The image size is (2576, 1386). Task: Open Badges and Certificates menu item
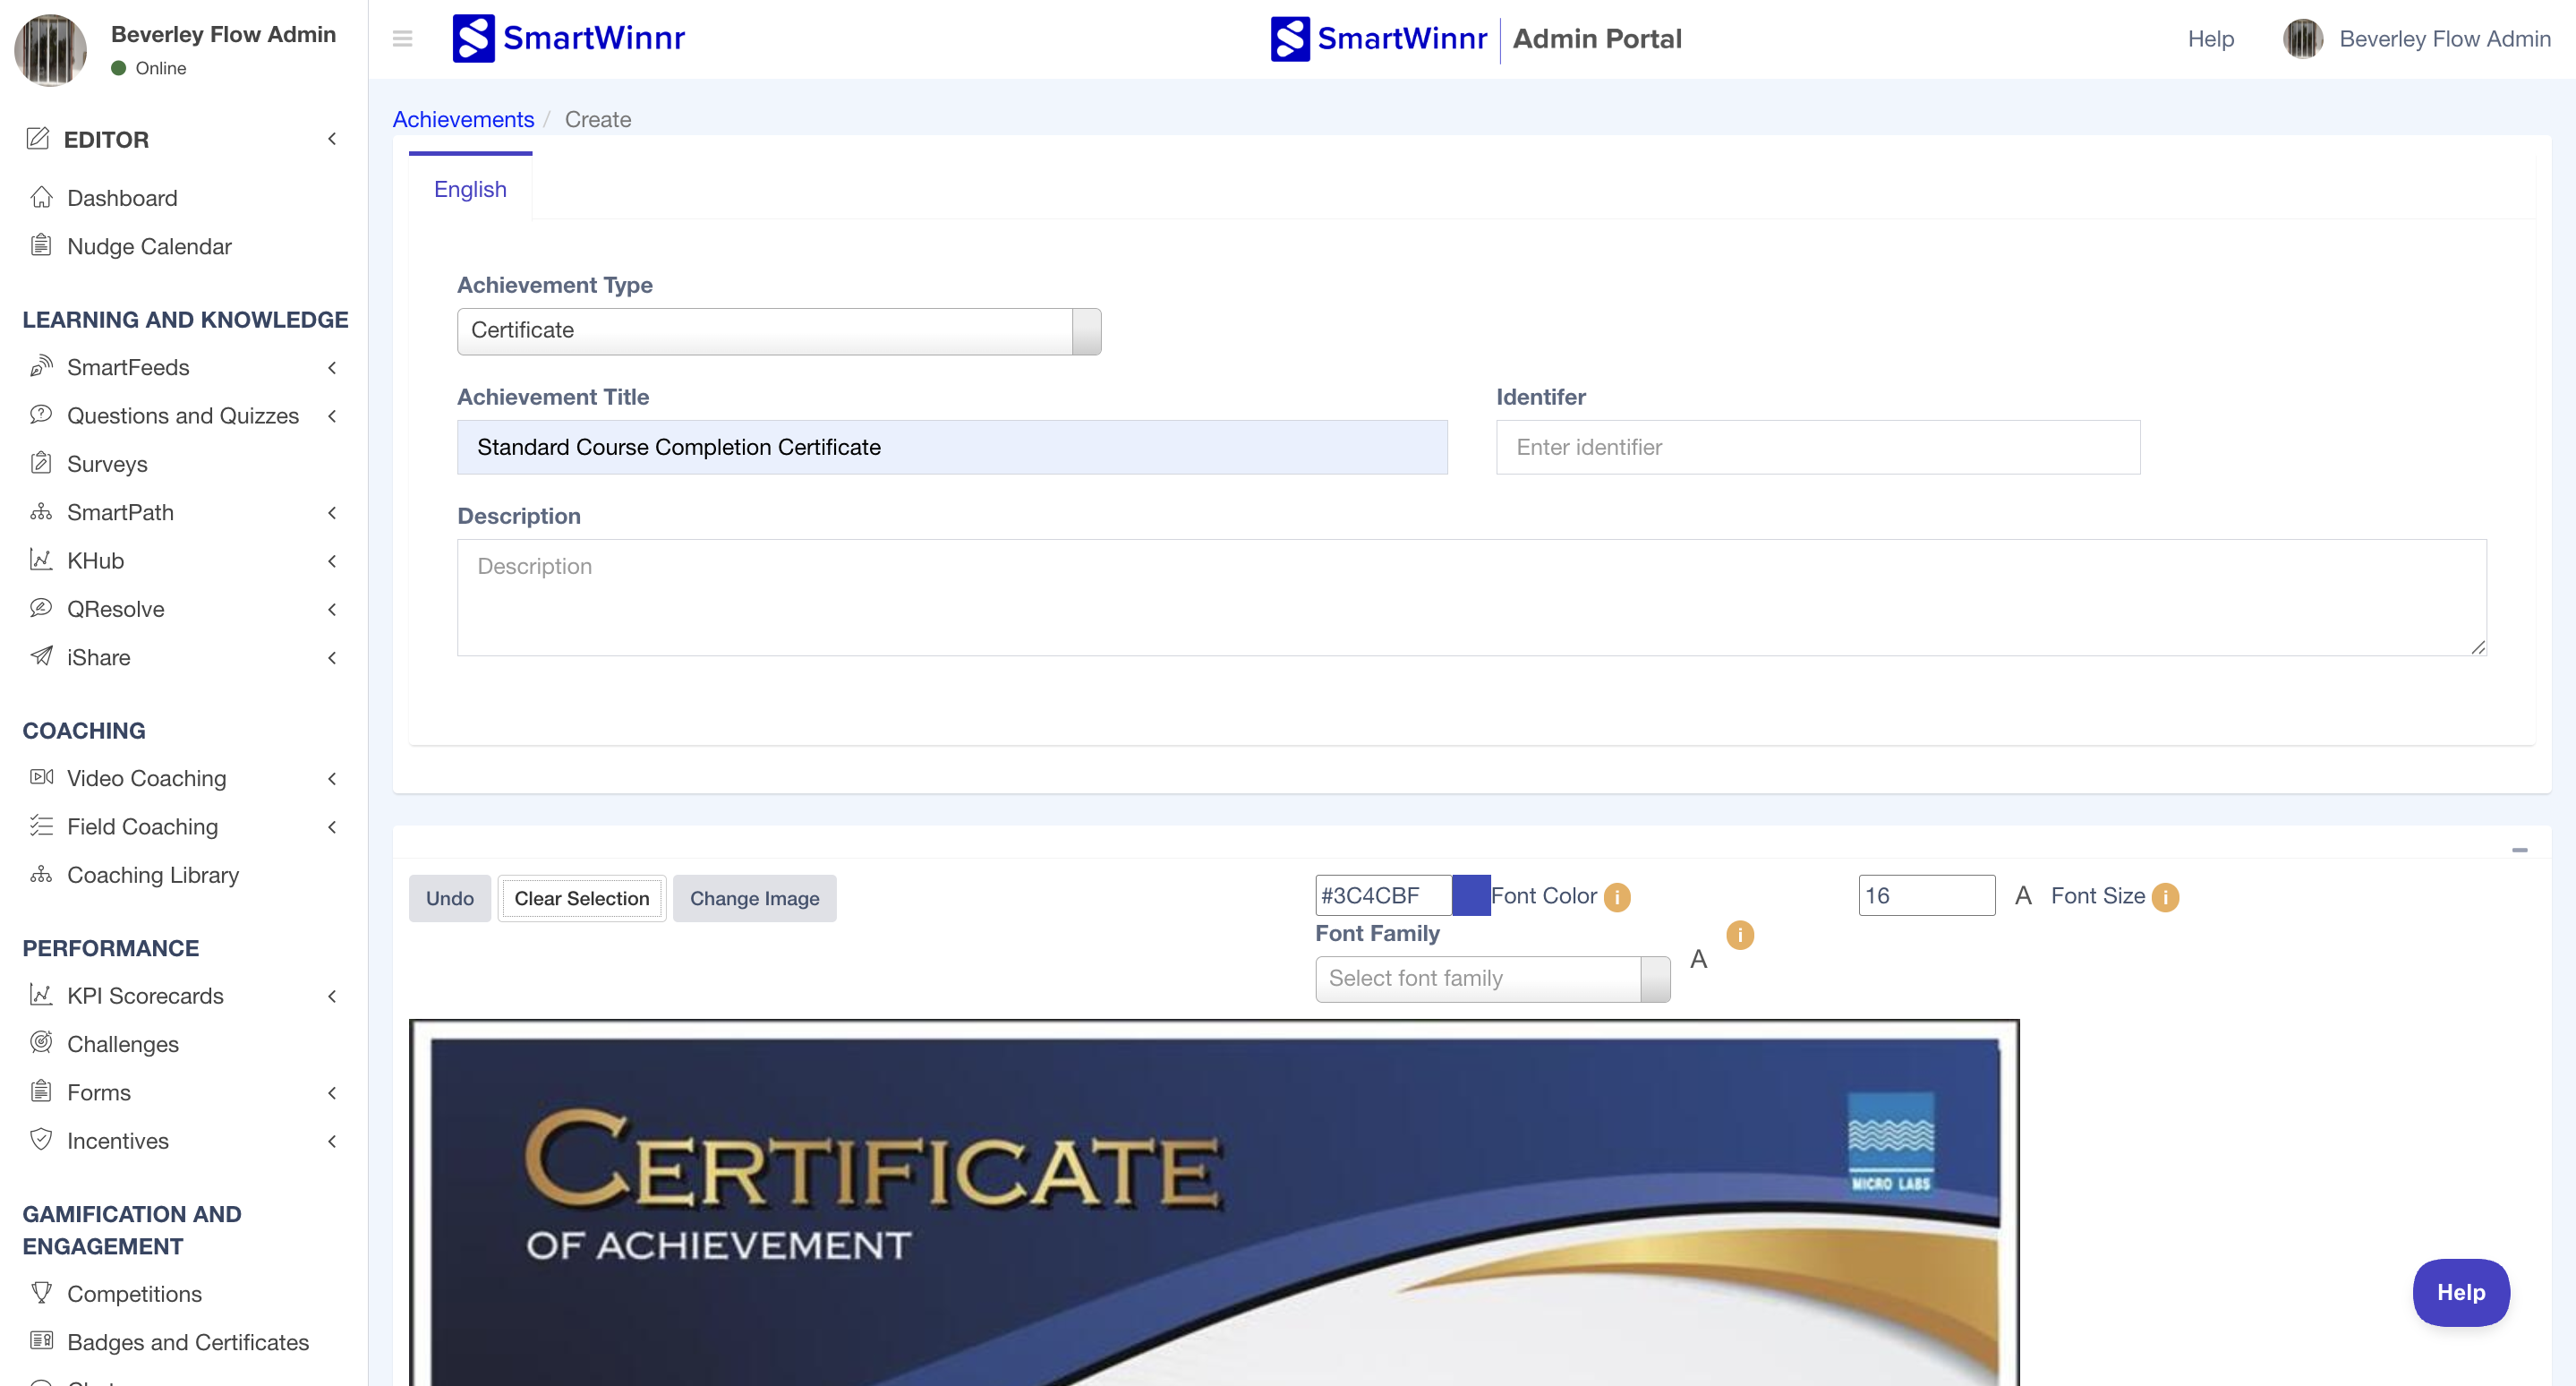click(x=187, y=1342)
